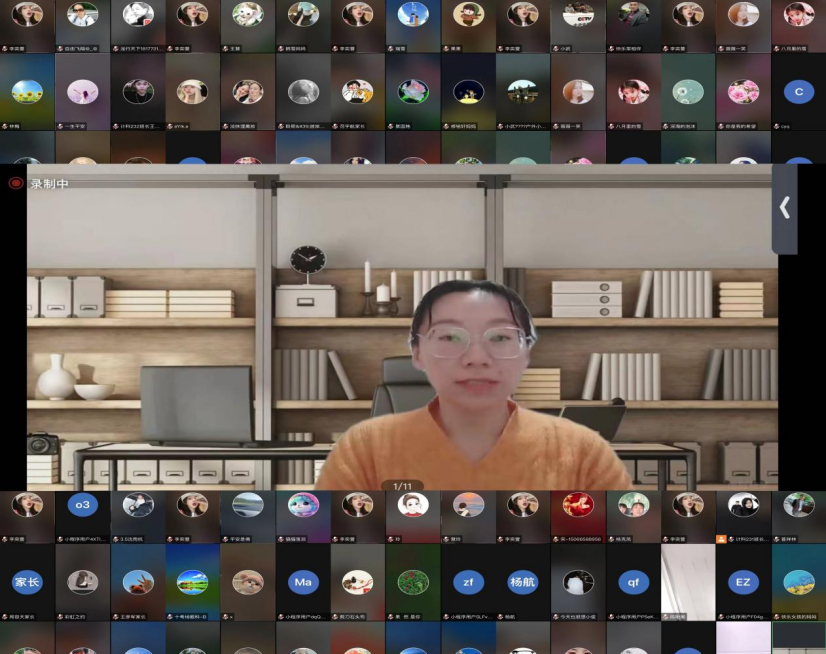The image size is (826, 654).
Task: Expand the side panel with left chevron
Action: tap(785, 208)
